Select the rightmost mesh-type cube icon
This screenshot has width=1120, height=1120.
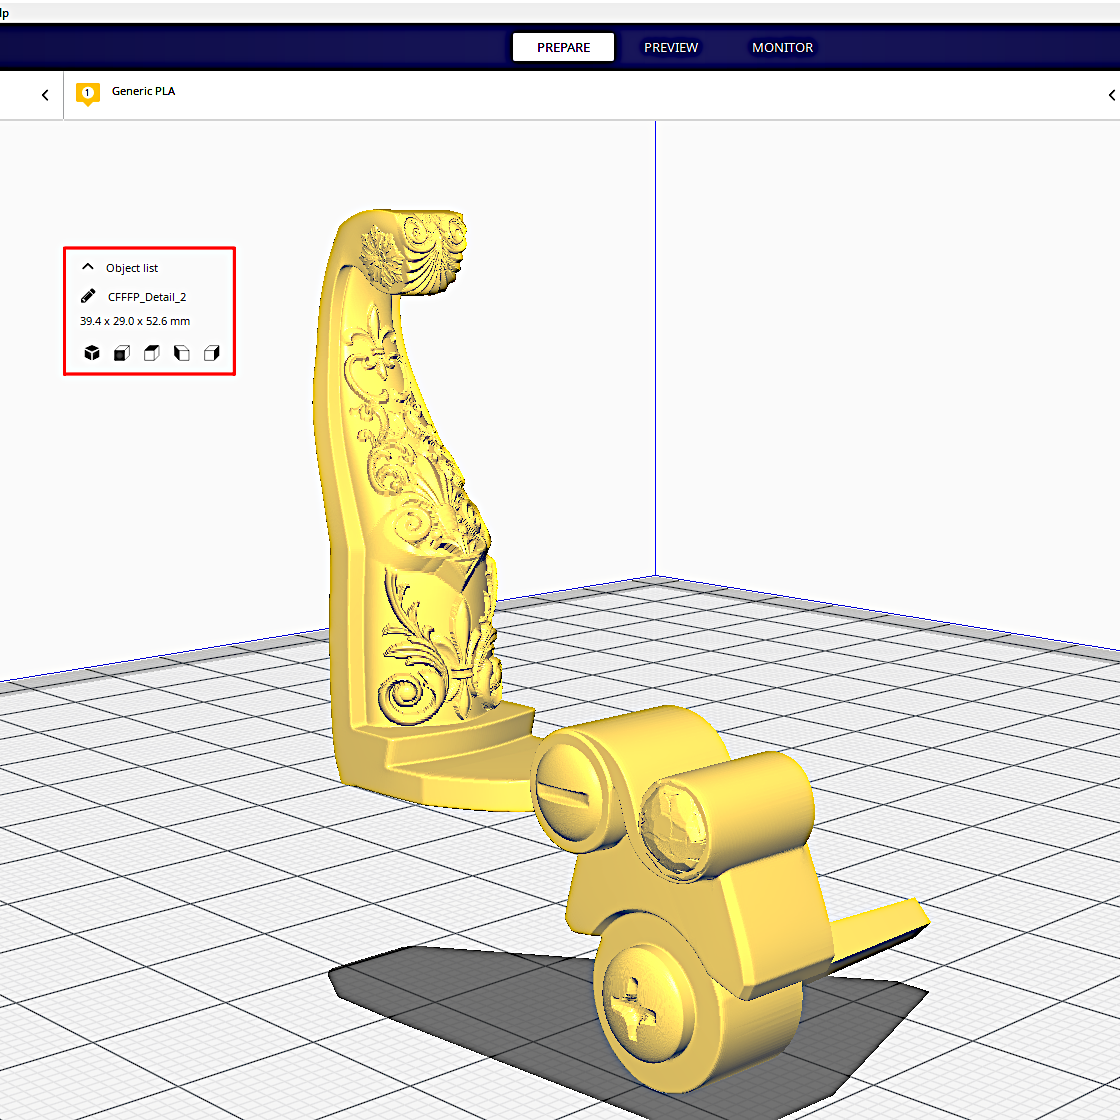pos(211,352)
